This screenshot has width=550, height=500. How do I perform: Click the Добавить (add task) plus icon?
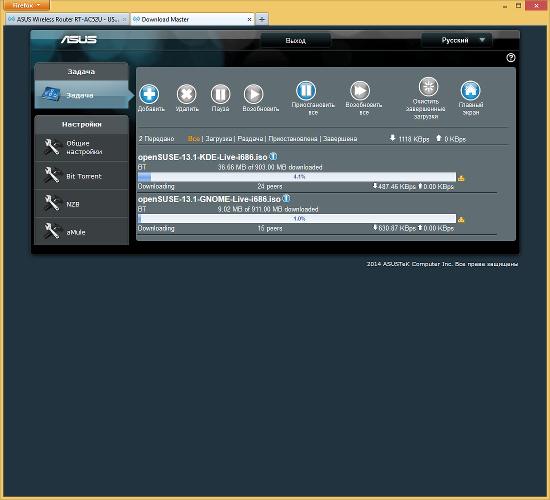tap(149, 94)
